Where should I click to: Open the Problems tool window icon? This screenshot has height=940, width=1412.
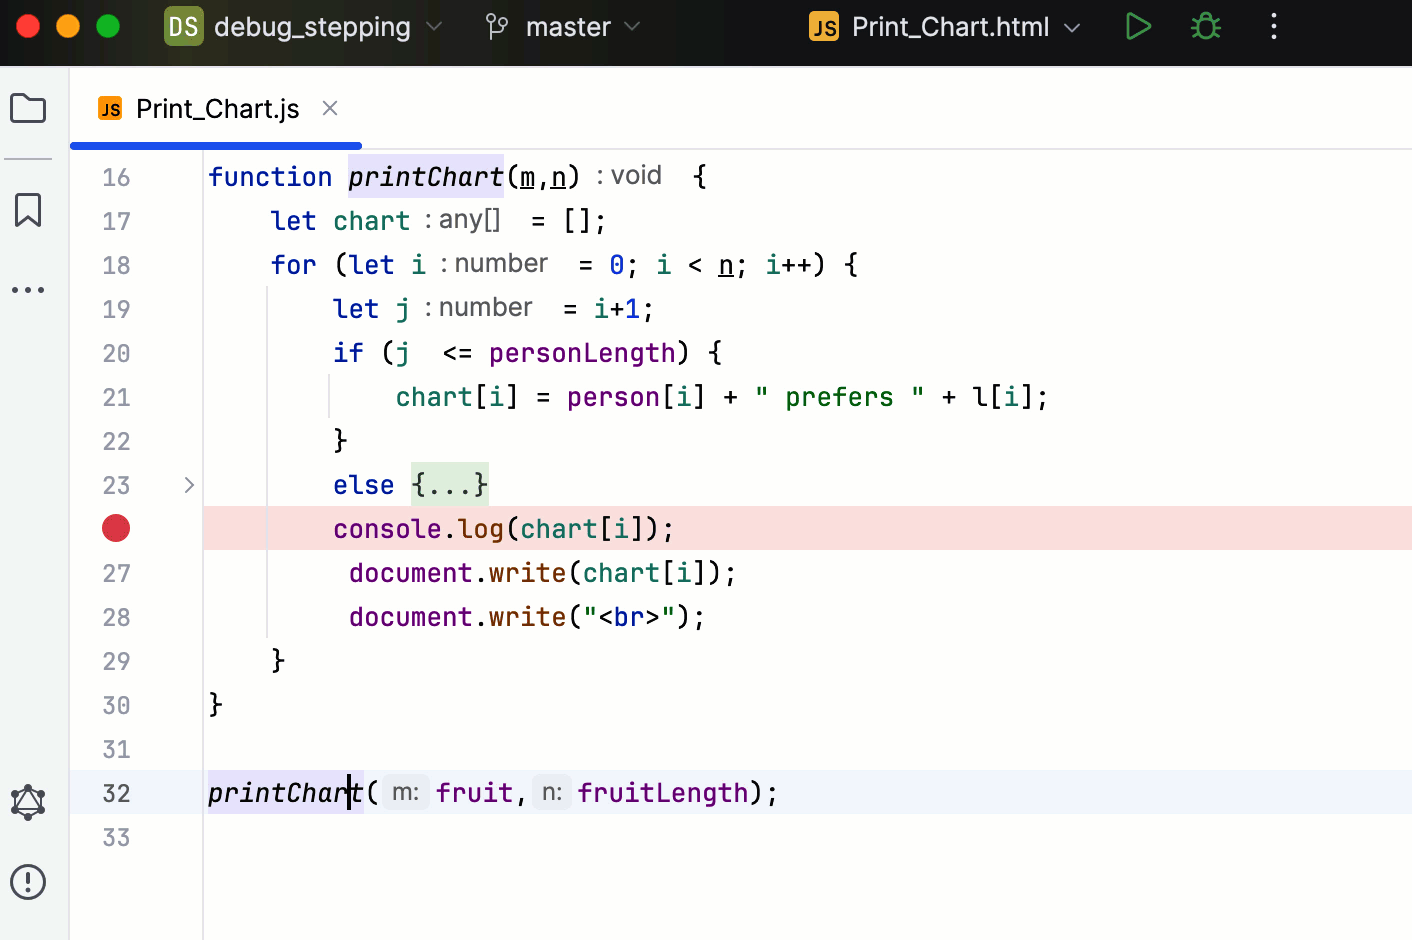click(28, 882)
